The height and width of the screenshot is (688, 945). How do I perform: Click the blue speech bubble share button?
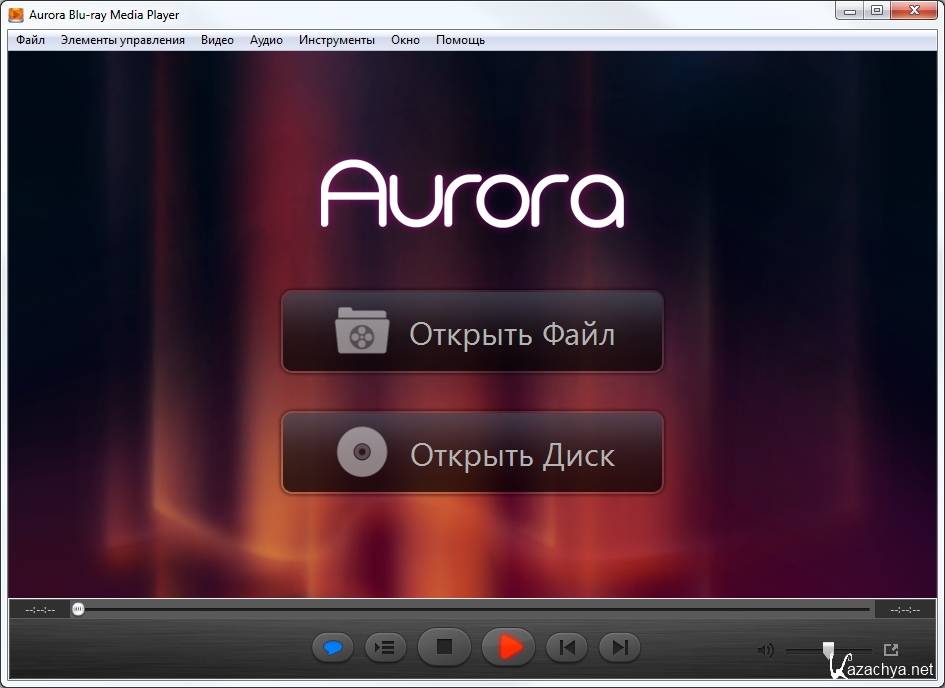coord(333,648)
